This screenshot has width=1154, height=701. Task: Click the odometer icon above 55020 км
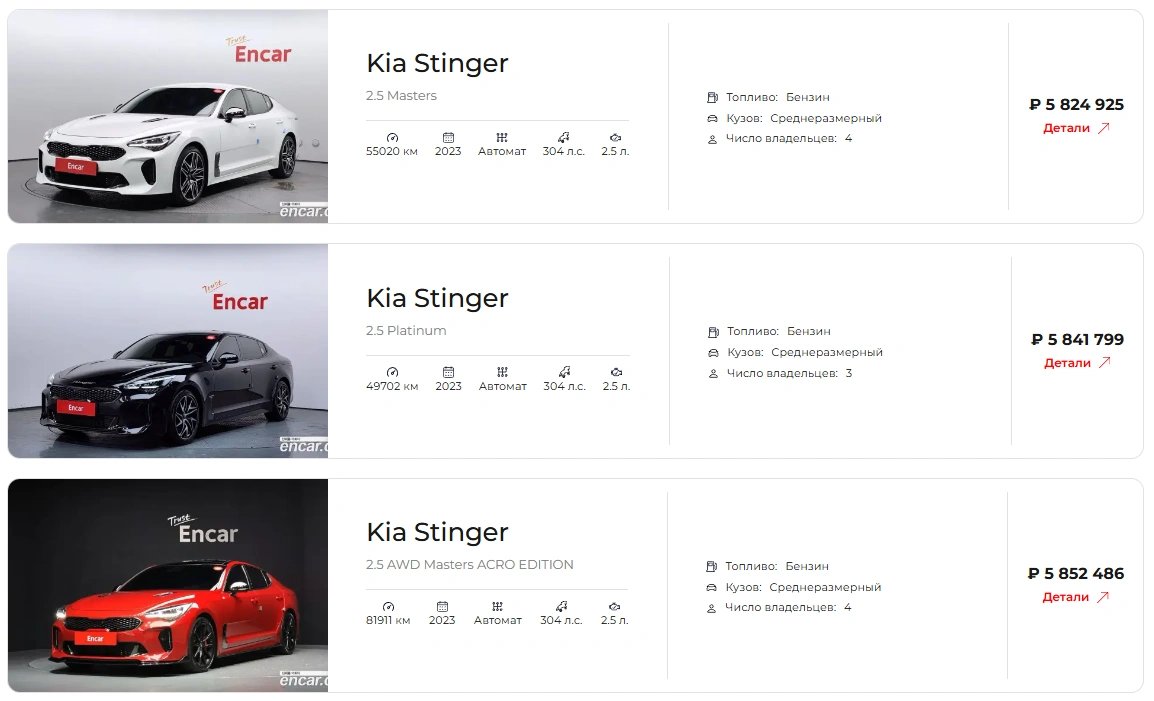(x=392, y=138)
